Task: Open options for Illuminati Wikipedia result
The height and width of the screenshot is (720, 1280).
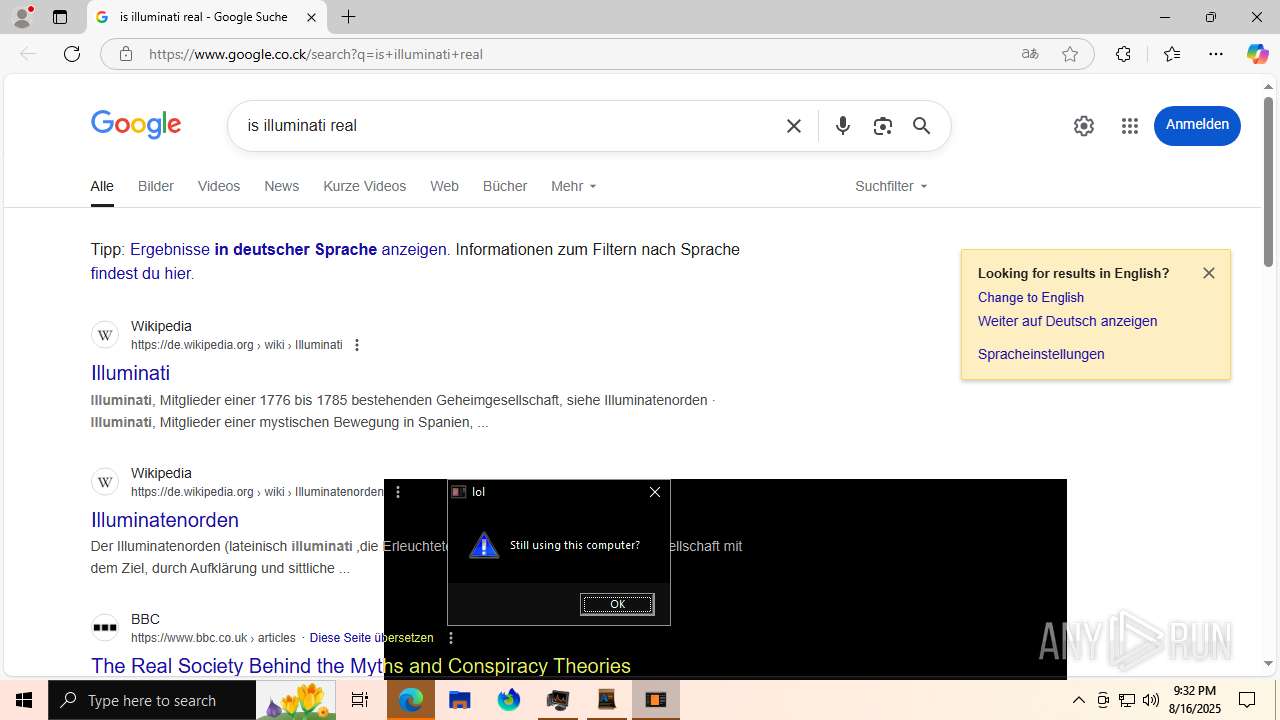Action: click(357, 345)
